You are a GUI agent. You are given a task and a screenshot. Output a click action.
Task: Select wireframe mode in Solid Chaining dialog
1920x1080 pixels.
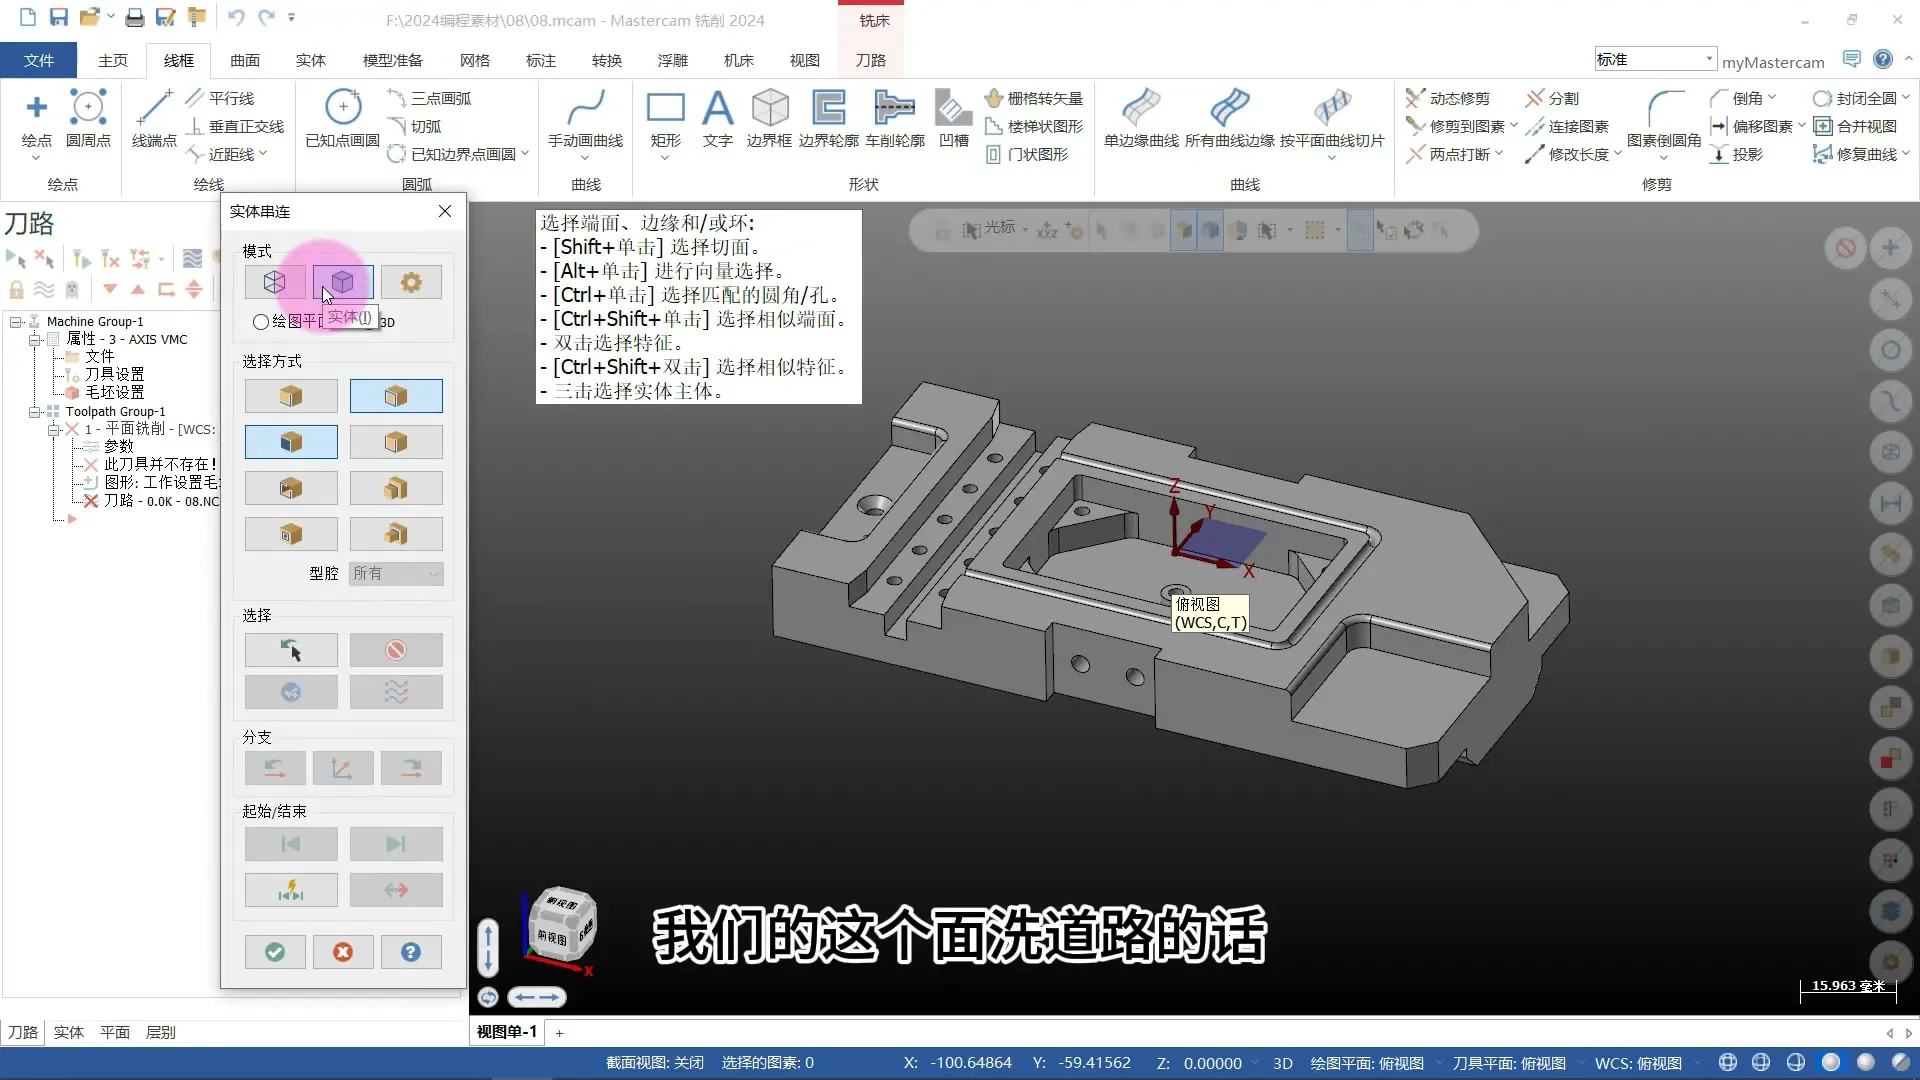274,282
